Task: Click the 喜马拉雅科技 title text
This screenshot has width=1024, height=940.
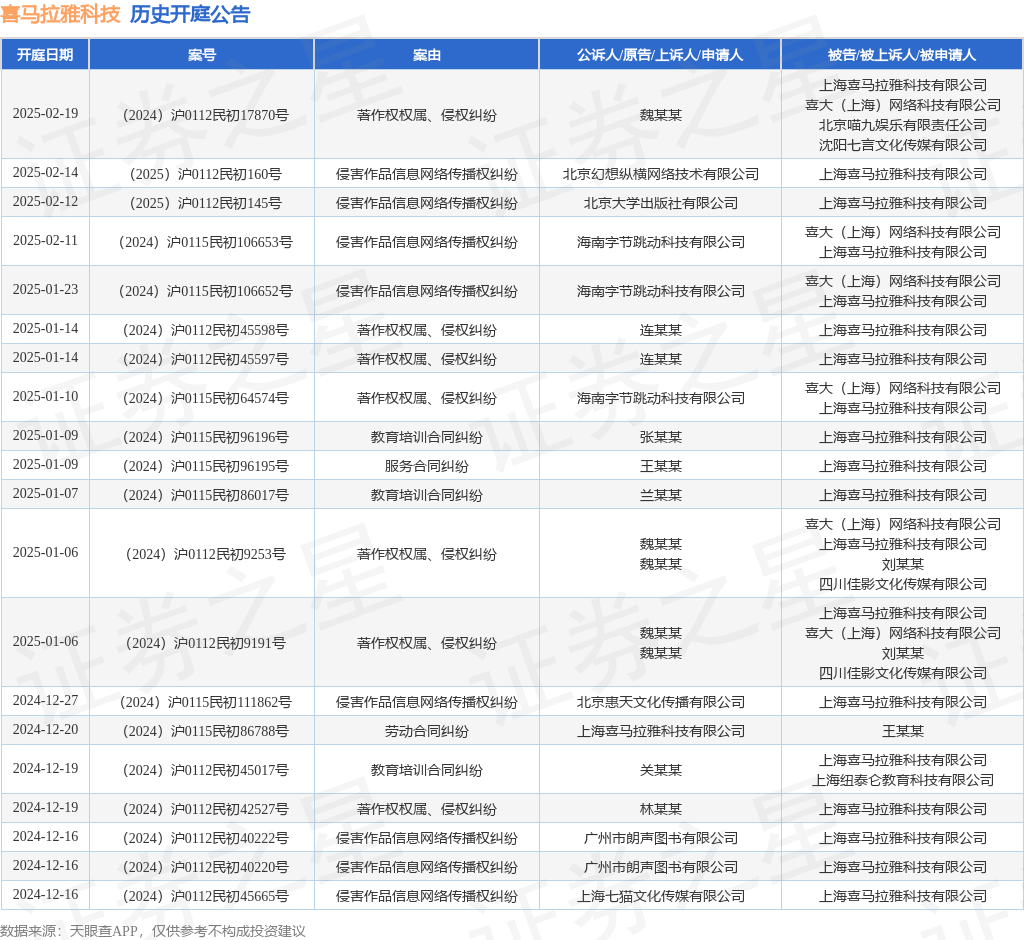Action: coord(60,14)
